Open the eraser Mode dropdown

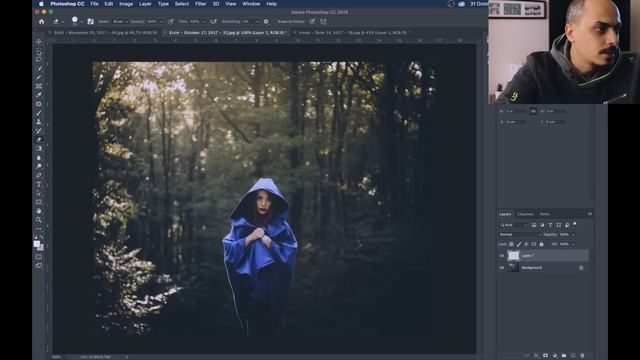click(120, 22)
